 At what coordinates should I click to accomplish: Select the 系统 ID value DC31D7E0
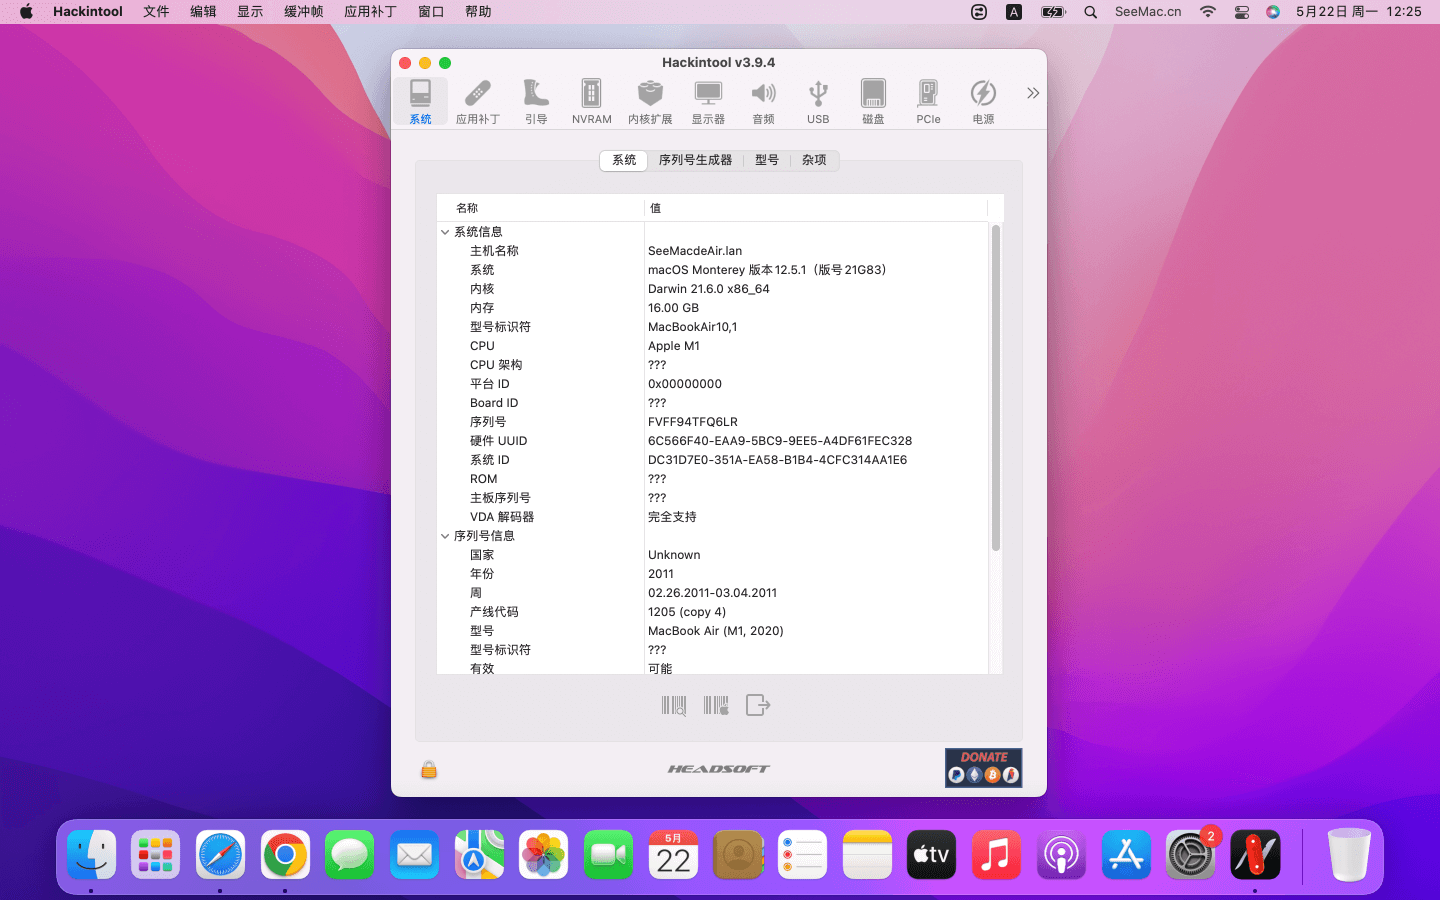[777, 460]
